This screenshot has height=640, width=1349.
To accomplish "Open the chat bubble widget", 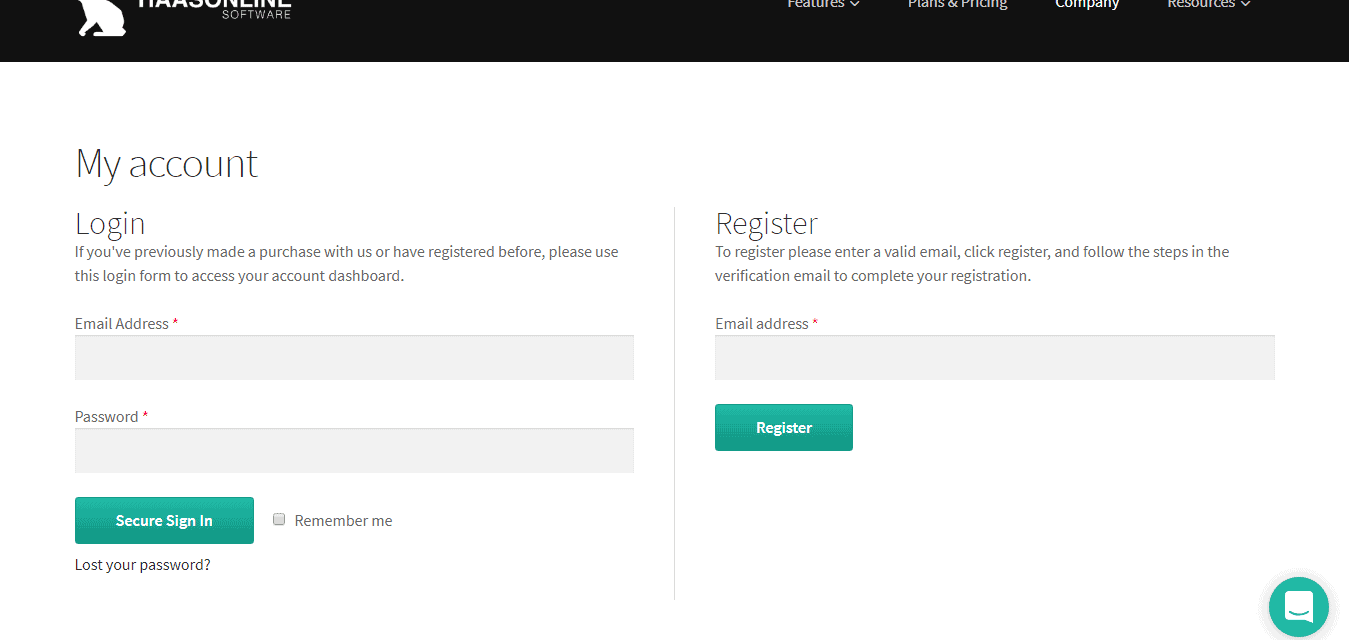I will (1298, 607).
